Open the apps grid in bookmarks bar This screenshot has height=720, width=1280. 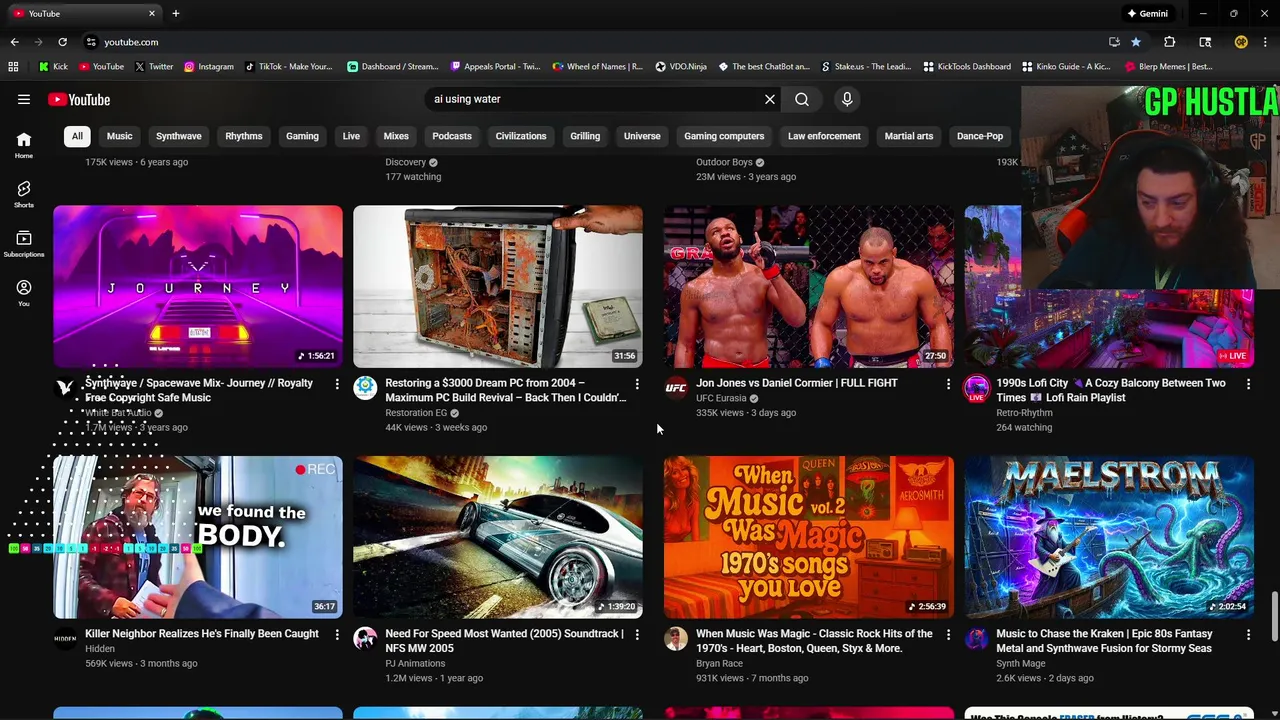coord(13,67)
